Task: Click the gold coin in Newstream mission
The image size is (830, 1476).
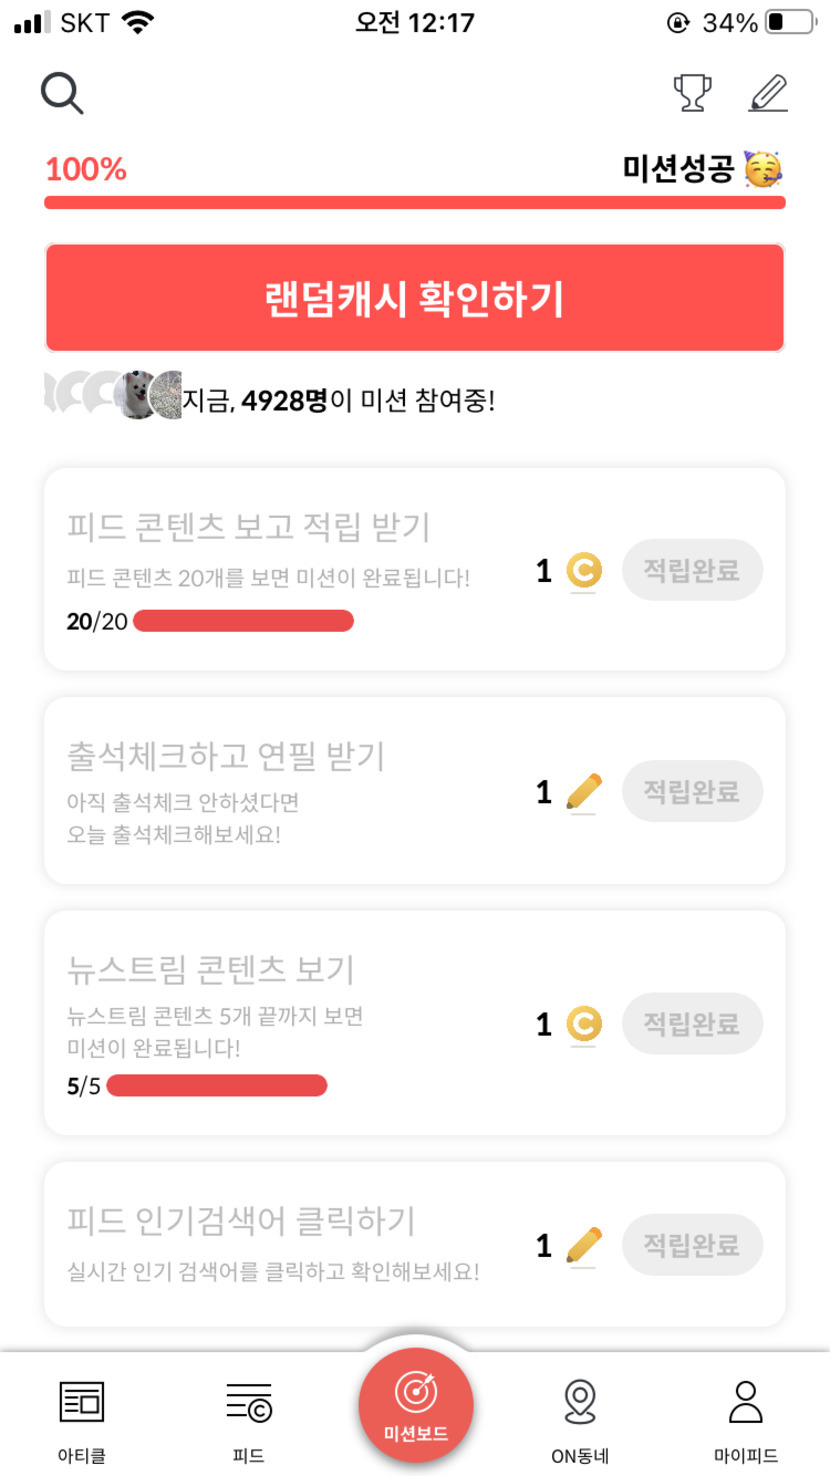Action: [x=583, y=1024]
